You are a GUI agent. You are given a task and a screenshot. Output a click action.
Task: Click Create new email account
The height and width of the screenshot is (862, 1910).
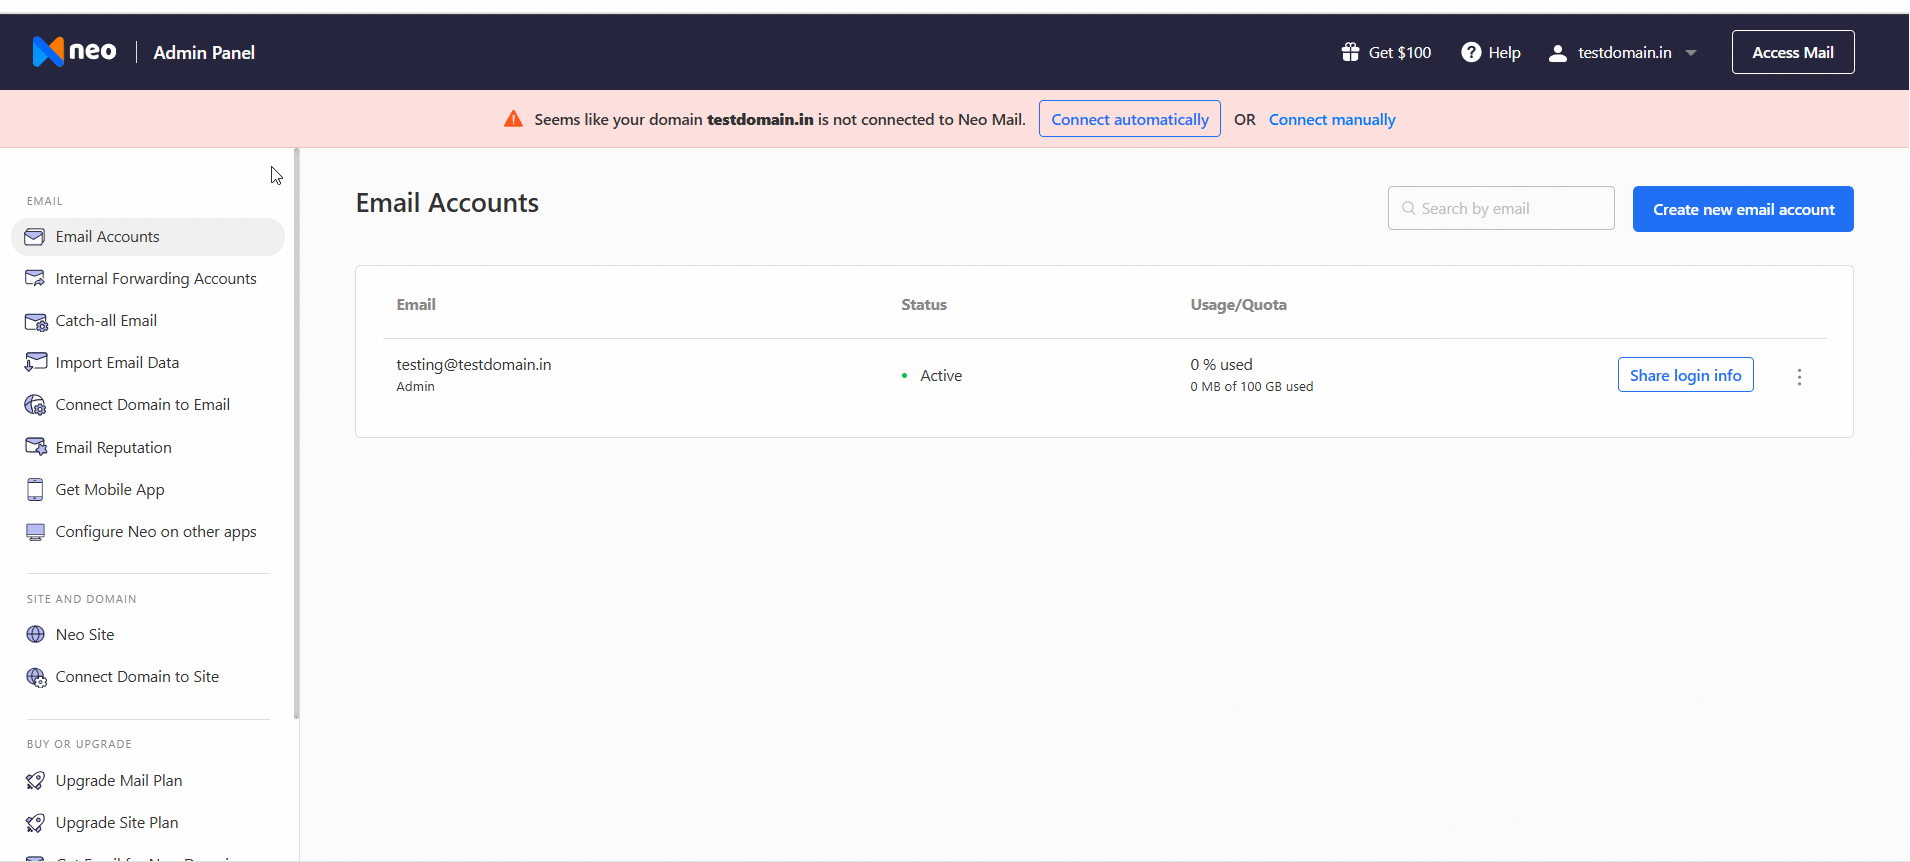pyautogui.click(x=1743, y=209)
